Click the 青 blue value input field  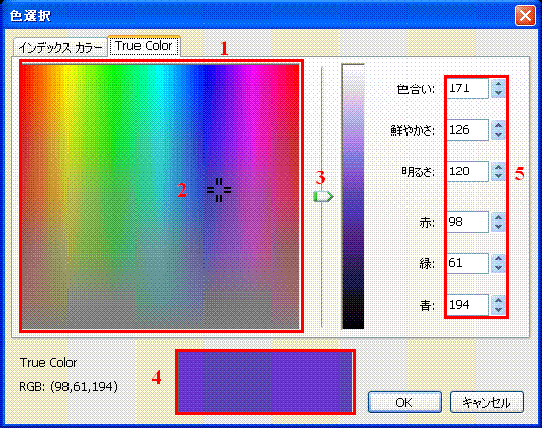(467, 305)
